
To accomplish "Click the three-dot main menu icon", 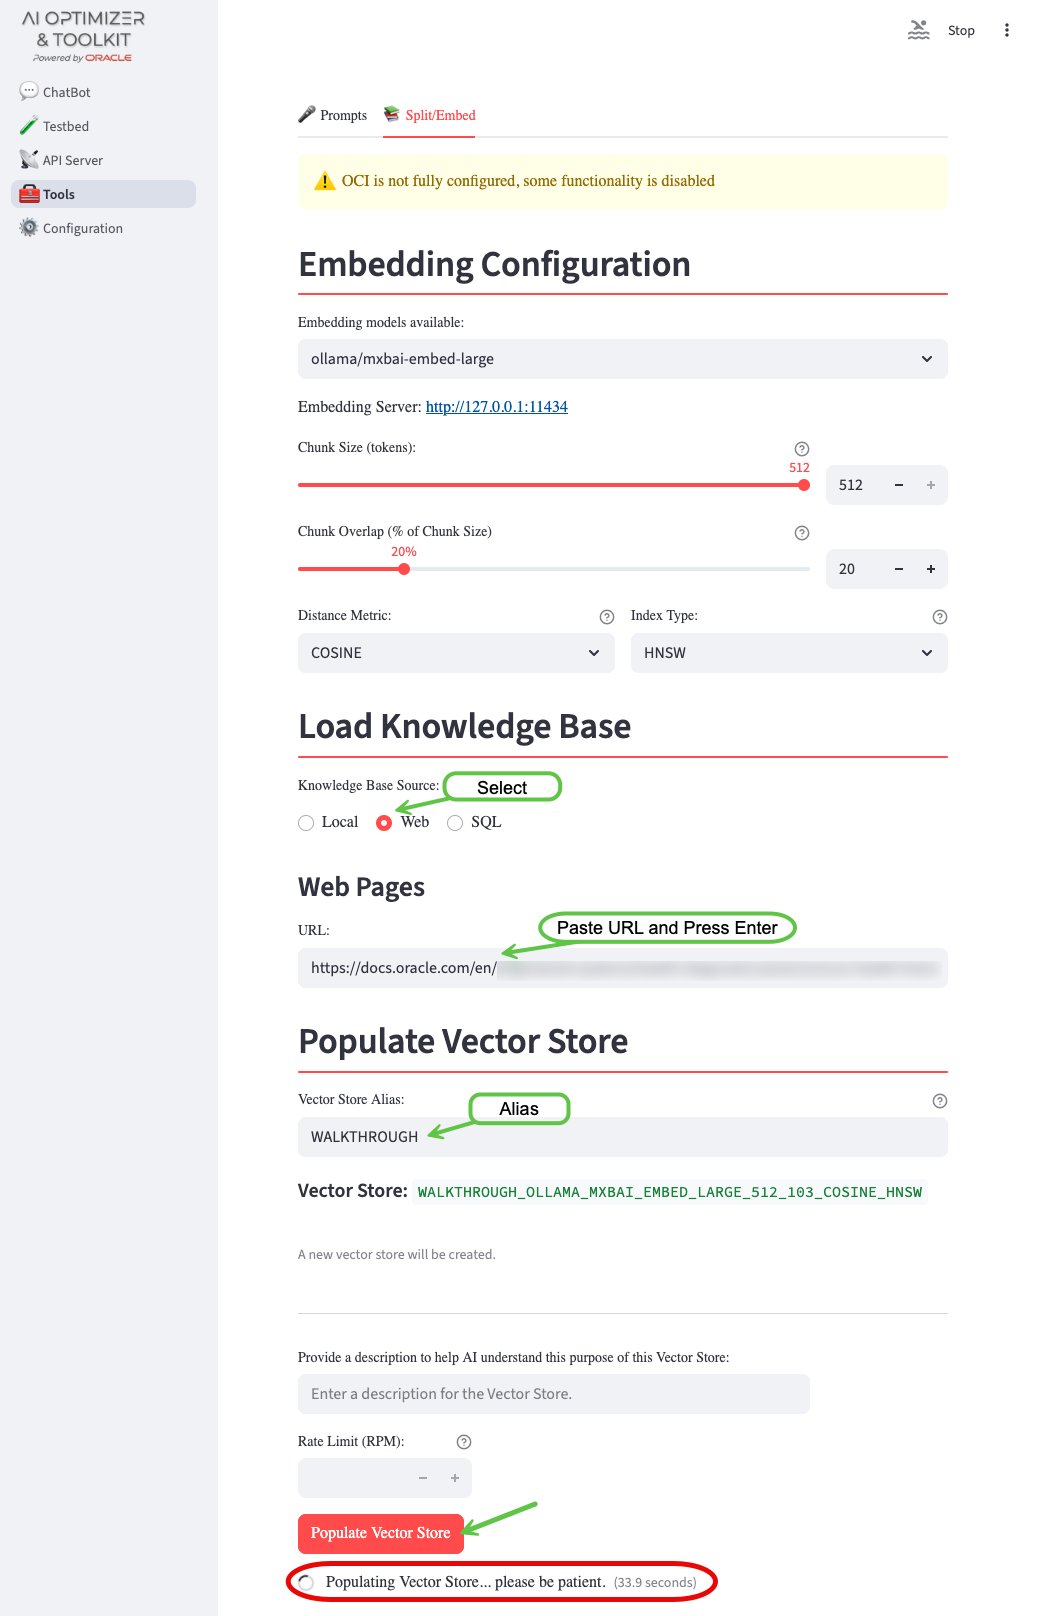I will pyautogui.click(x=1006, y=30).
